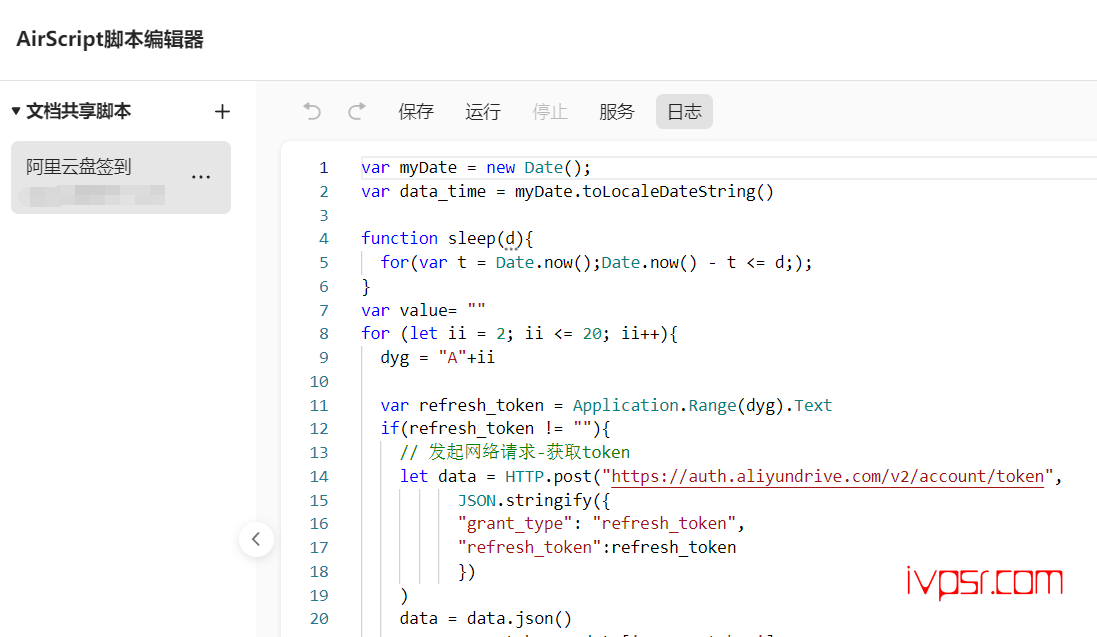1097x637 pixels.
Task: Click 'Application.Range(dyg).Text' code
Action: click(702, 405)
